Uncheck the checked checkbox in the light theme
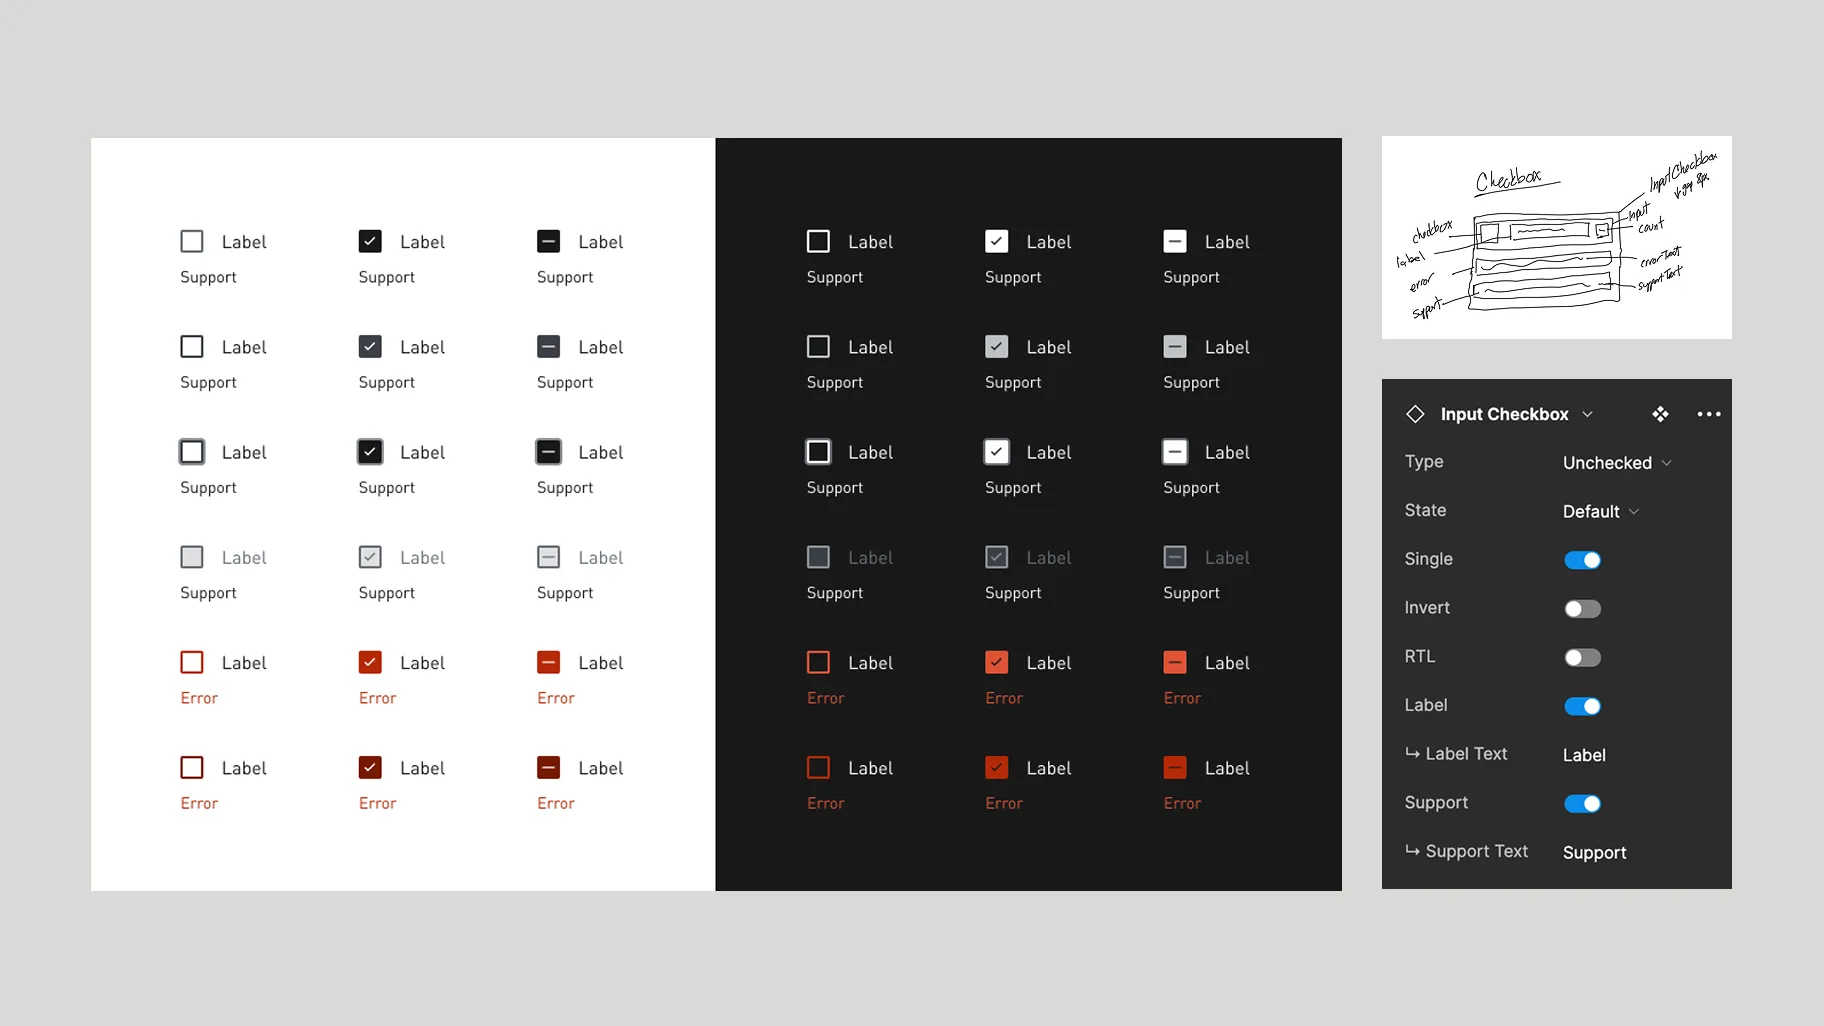 [x=370, y=241]
